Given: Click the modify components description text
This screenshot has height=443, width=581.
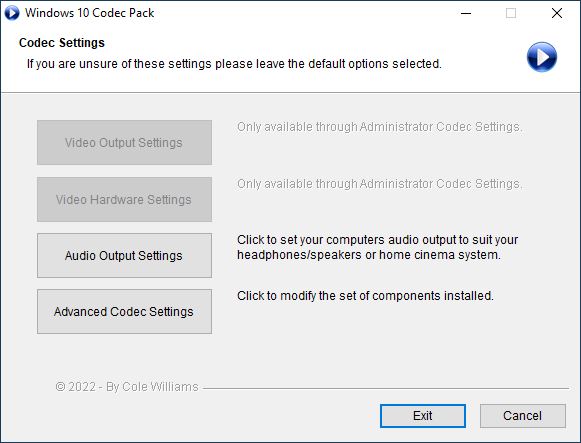Looking at the screenshot, I should pyautogui.click(x=365, y=296).
